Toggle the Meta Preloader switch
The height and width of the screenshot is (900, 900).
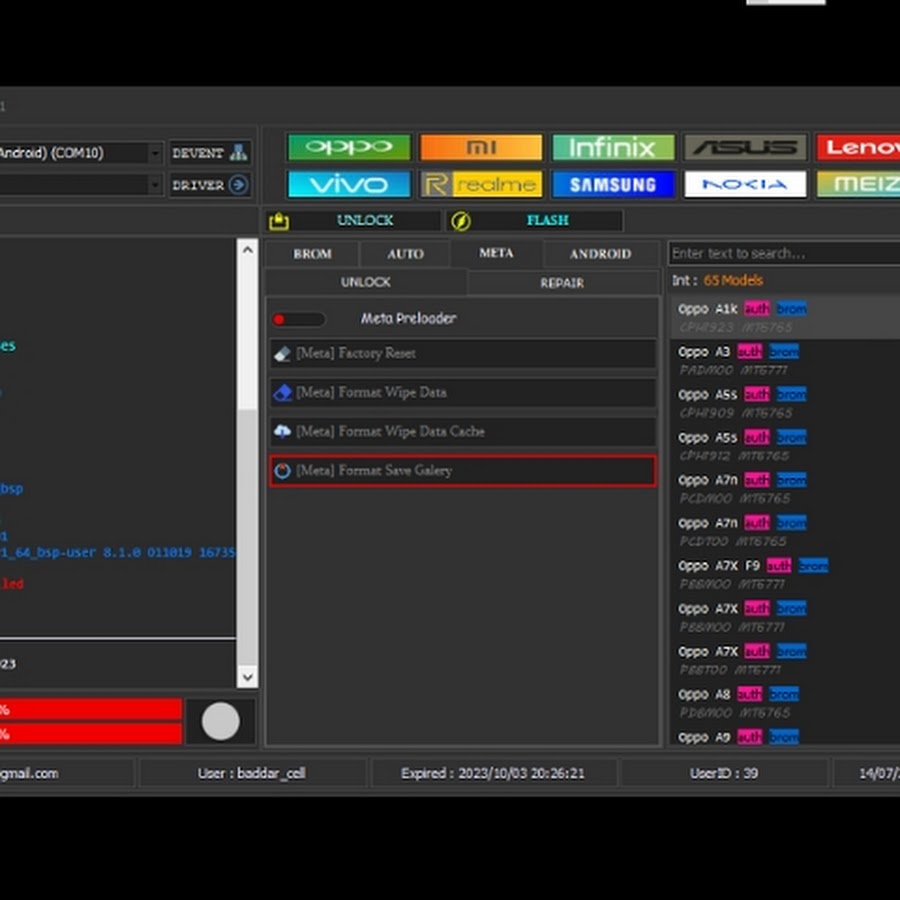click(299, 319)
